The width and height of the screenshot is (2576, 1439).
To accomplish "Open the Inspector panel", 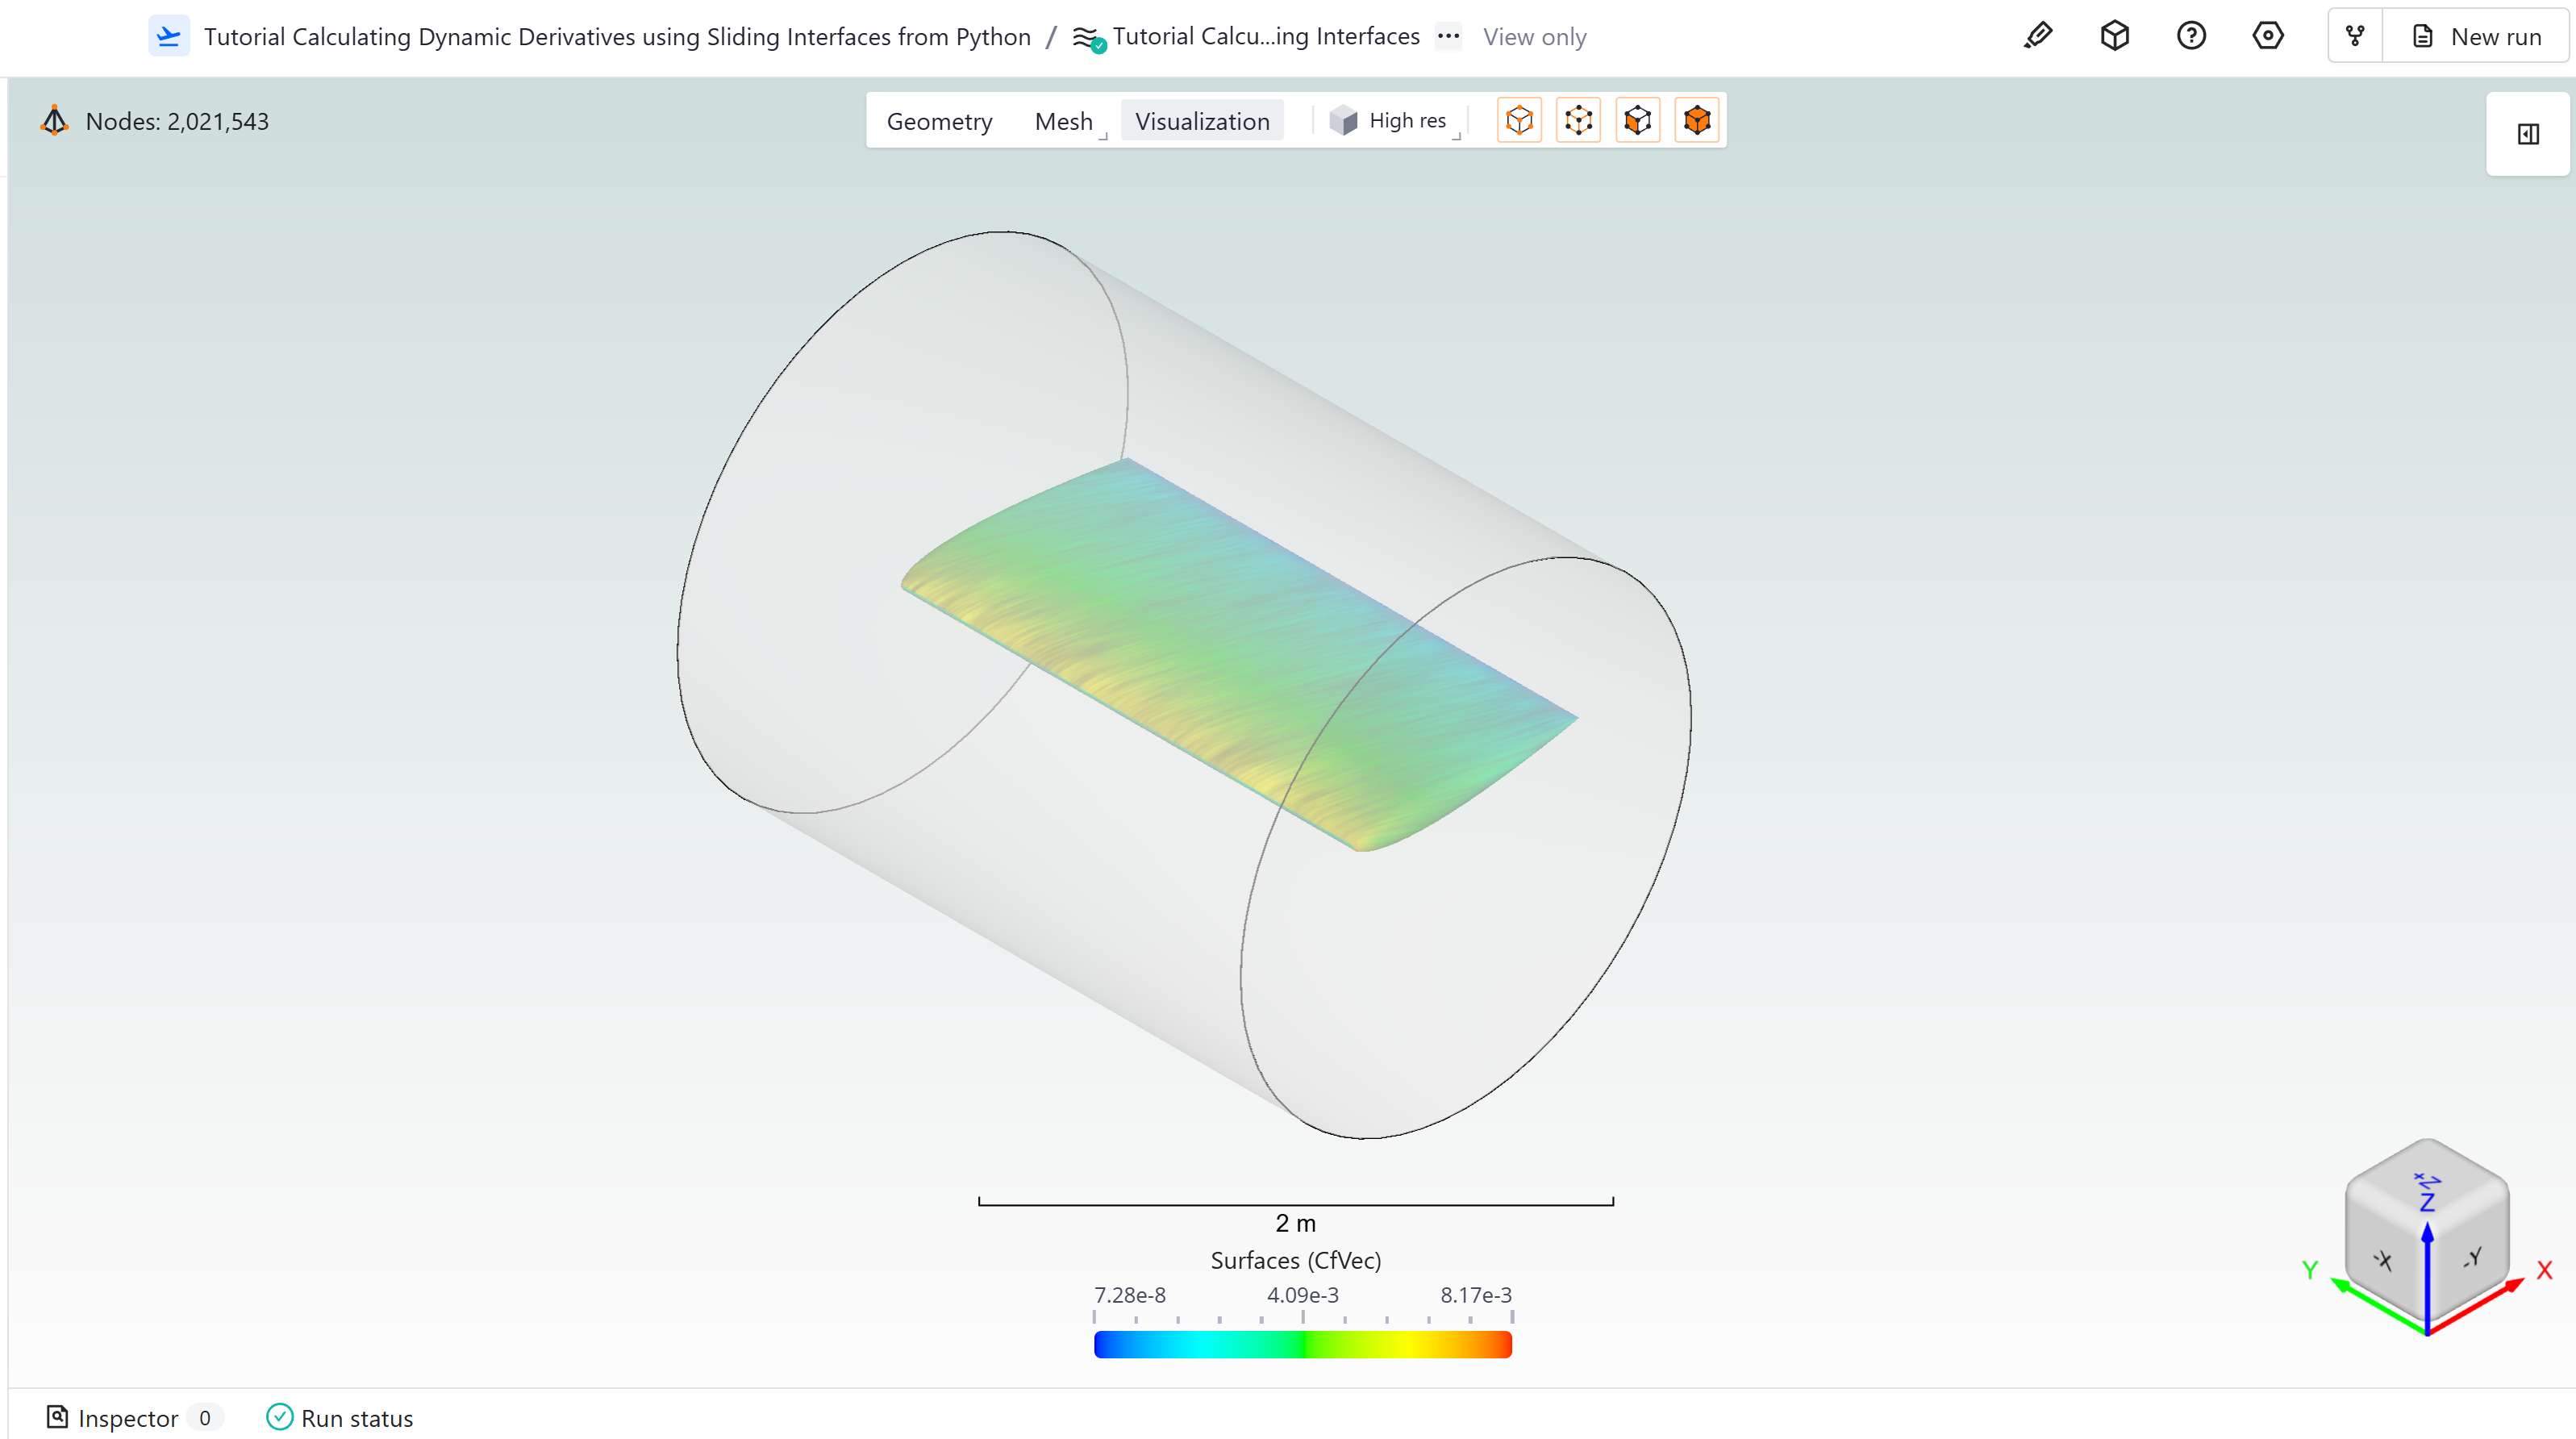I will pos(128,1418).
